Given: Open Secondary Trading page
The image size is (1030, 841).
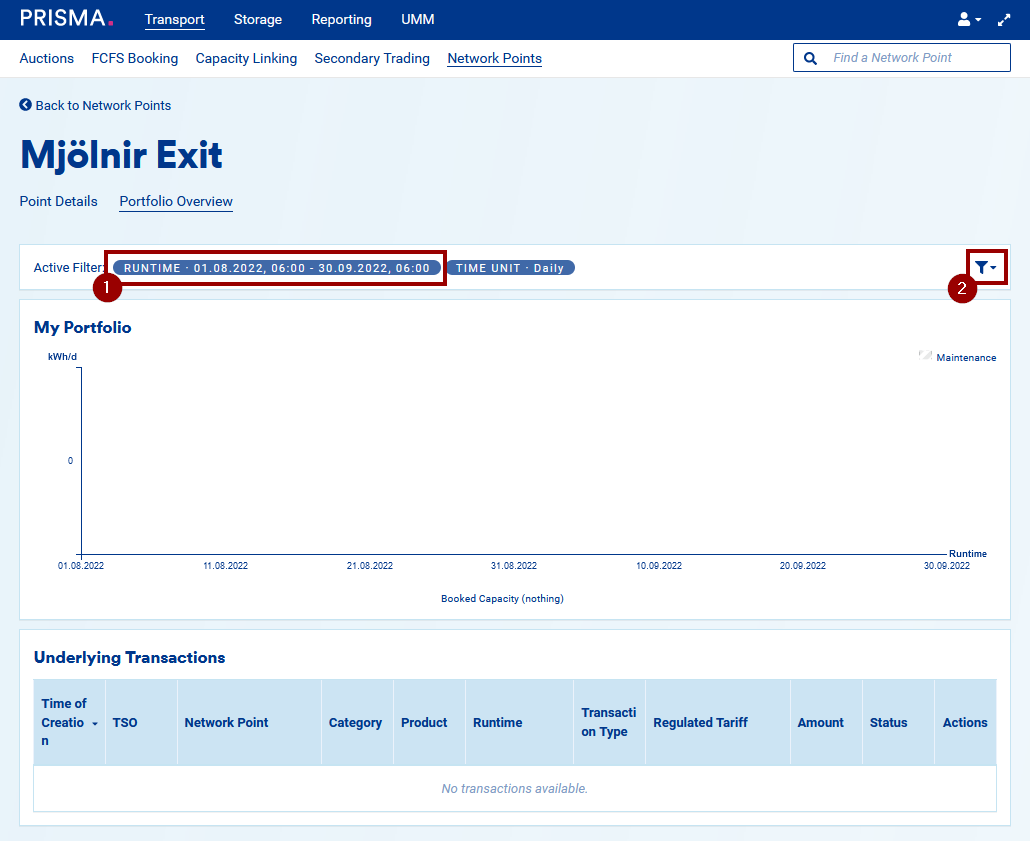Looking at the screenshot, I should click(372, 58).
